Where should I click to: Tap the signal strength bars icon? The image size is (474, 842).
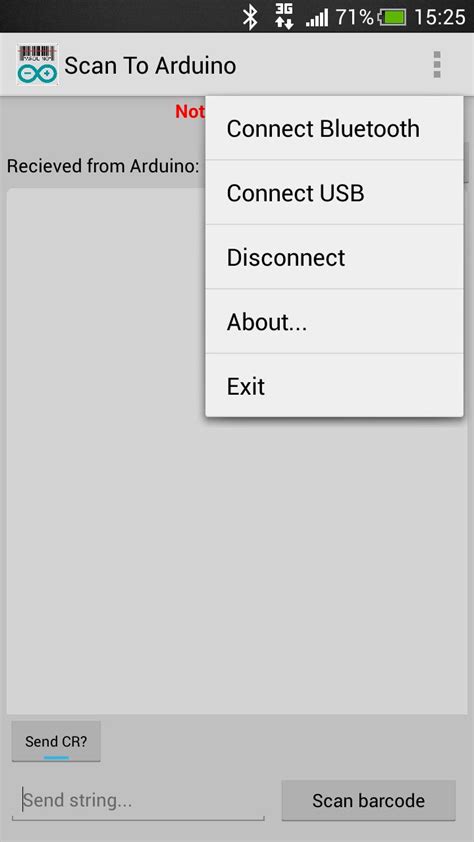pos(317,18)
